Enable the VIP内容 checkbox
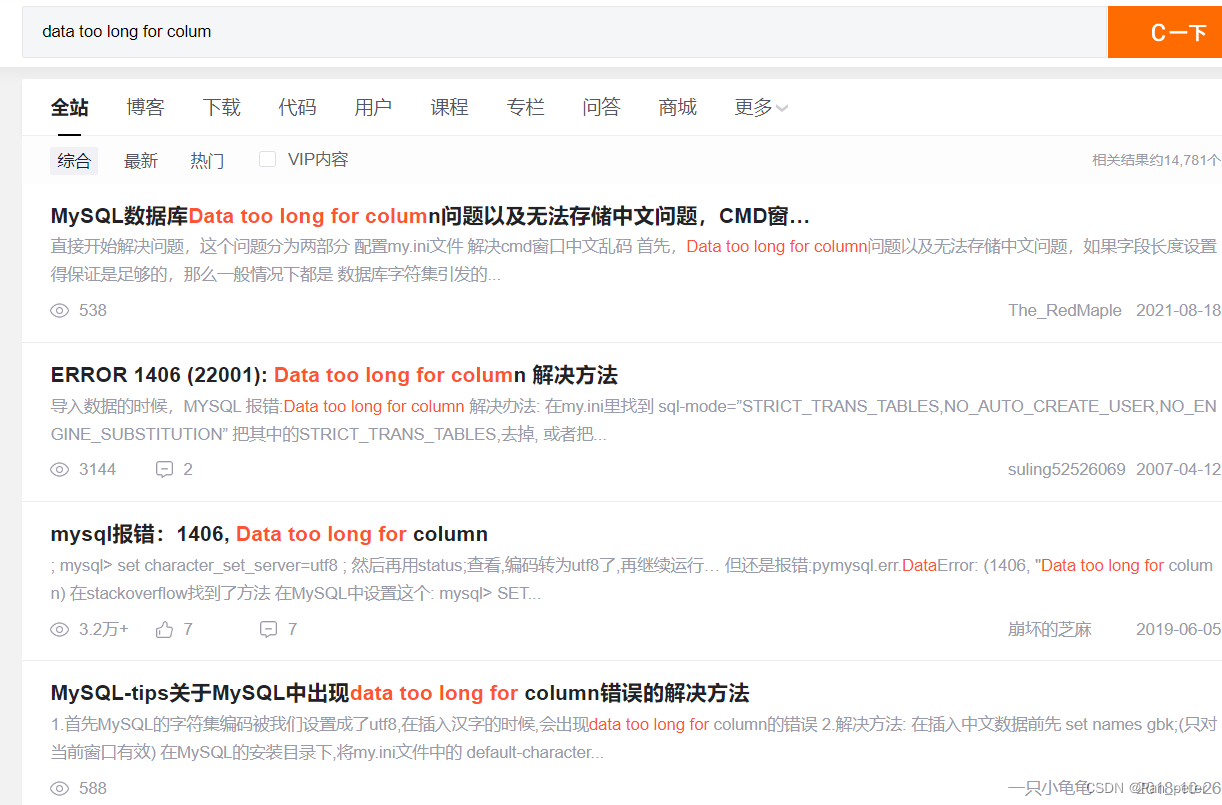The image size is (1222, 805). (x=267, y=159)
